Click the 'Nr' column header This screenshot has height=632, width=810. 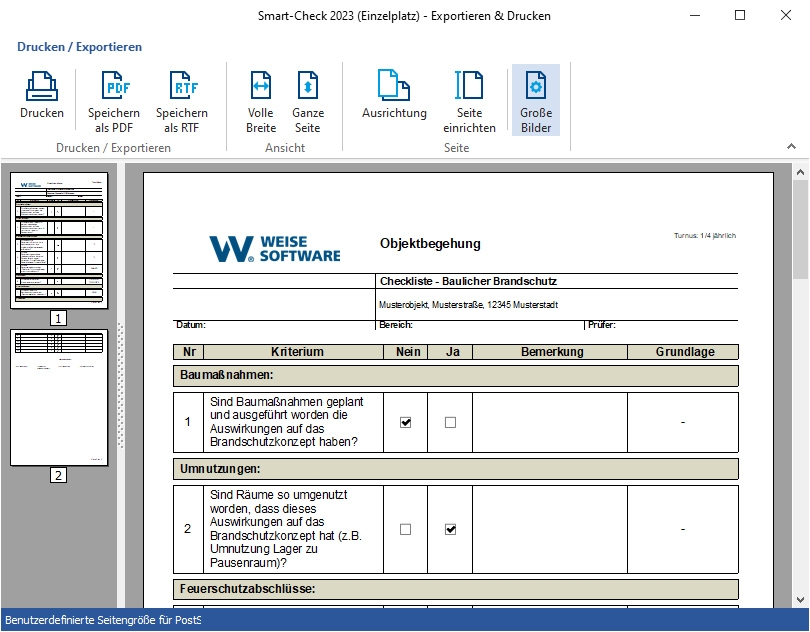point(189,352)
